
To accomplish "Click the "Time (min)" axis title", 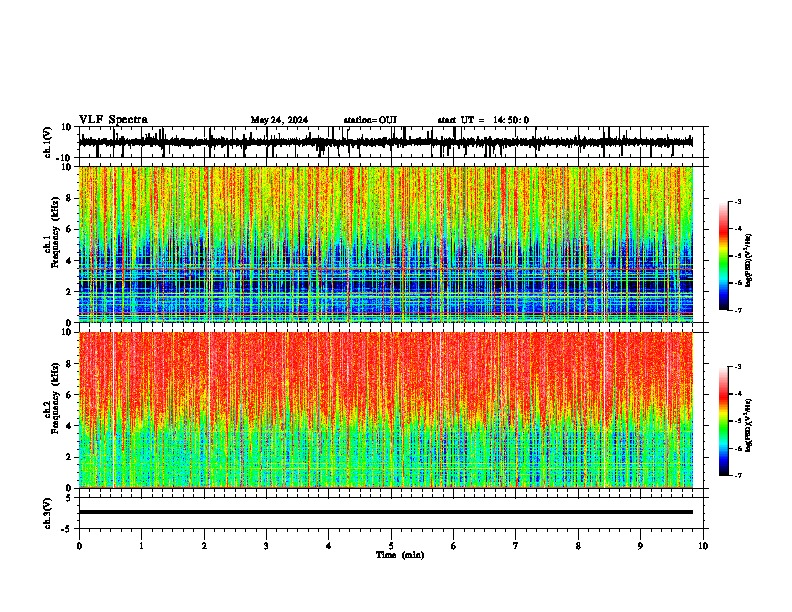I will (400, 555).
